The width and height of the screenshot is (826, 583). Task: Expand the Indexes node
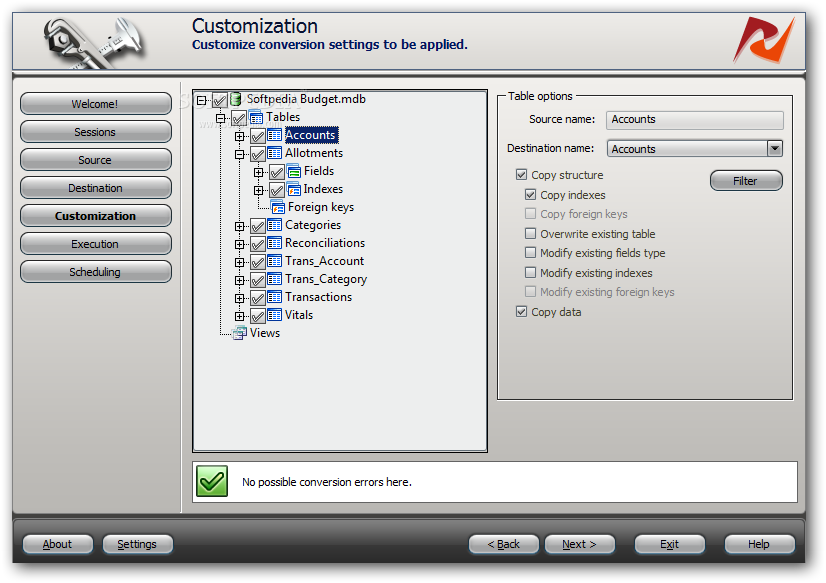(259, 190)
